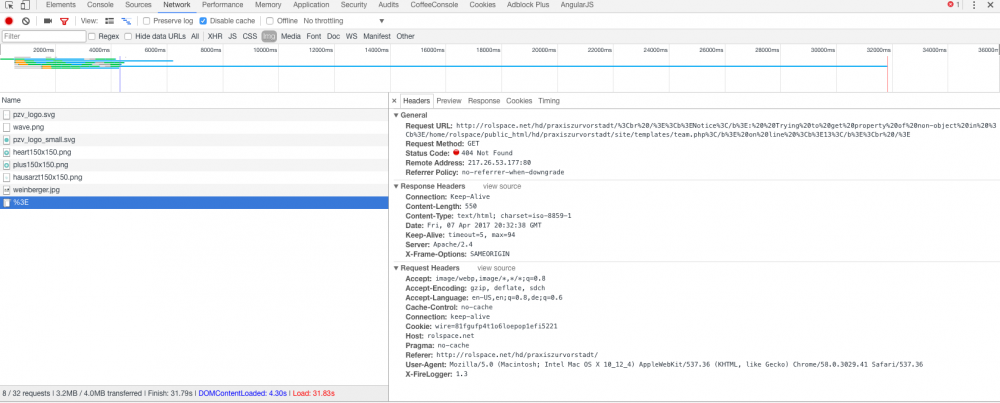
Task: Open the Preview tab for the request
Action: (448, 101)
